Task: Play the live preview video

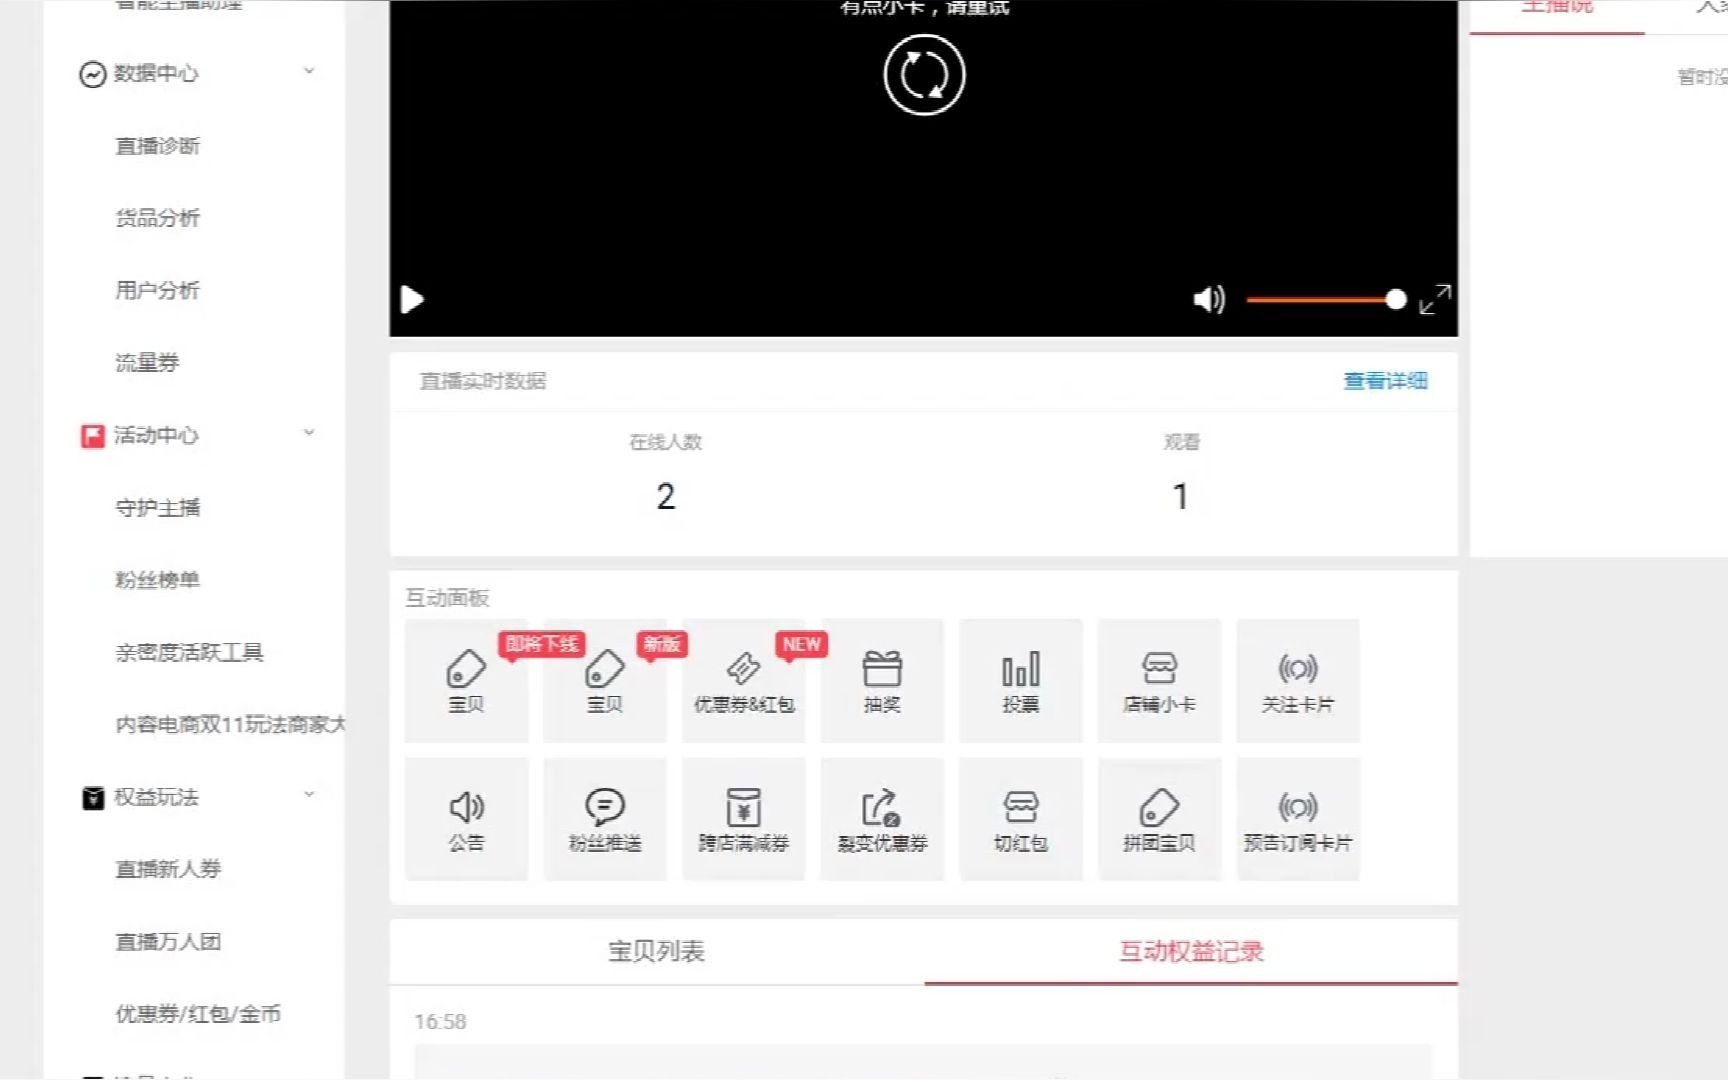Action: click(x=412, y=300)
